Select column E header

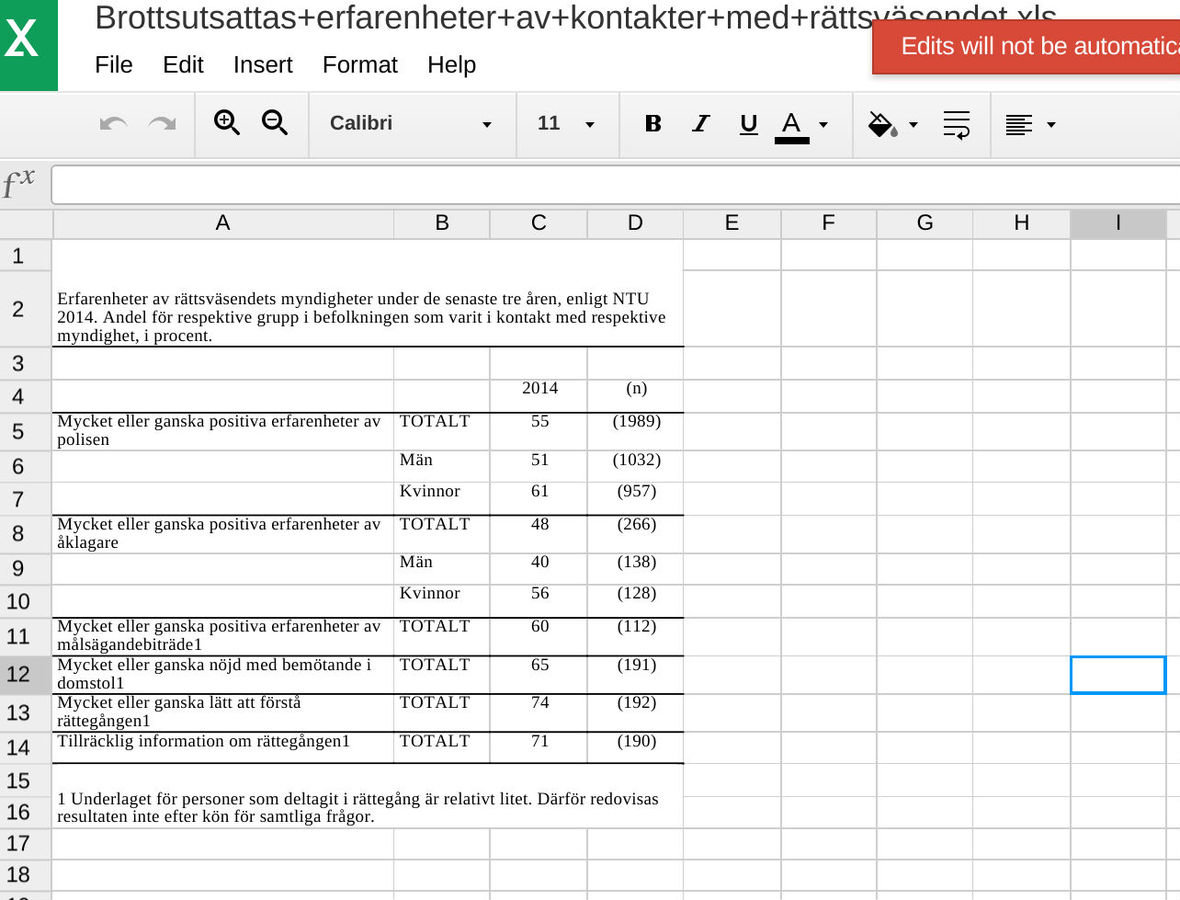[731, 223]
